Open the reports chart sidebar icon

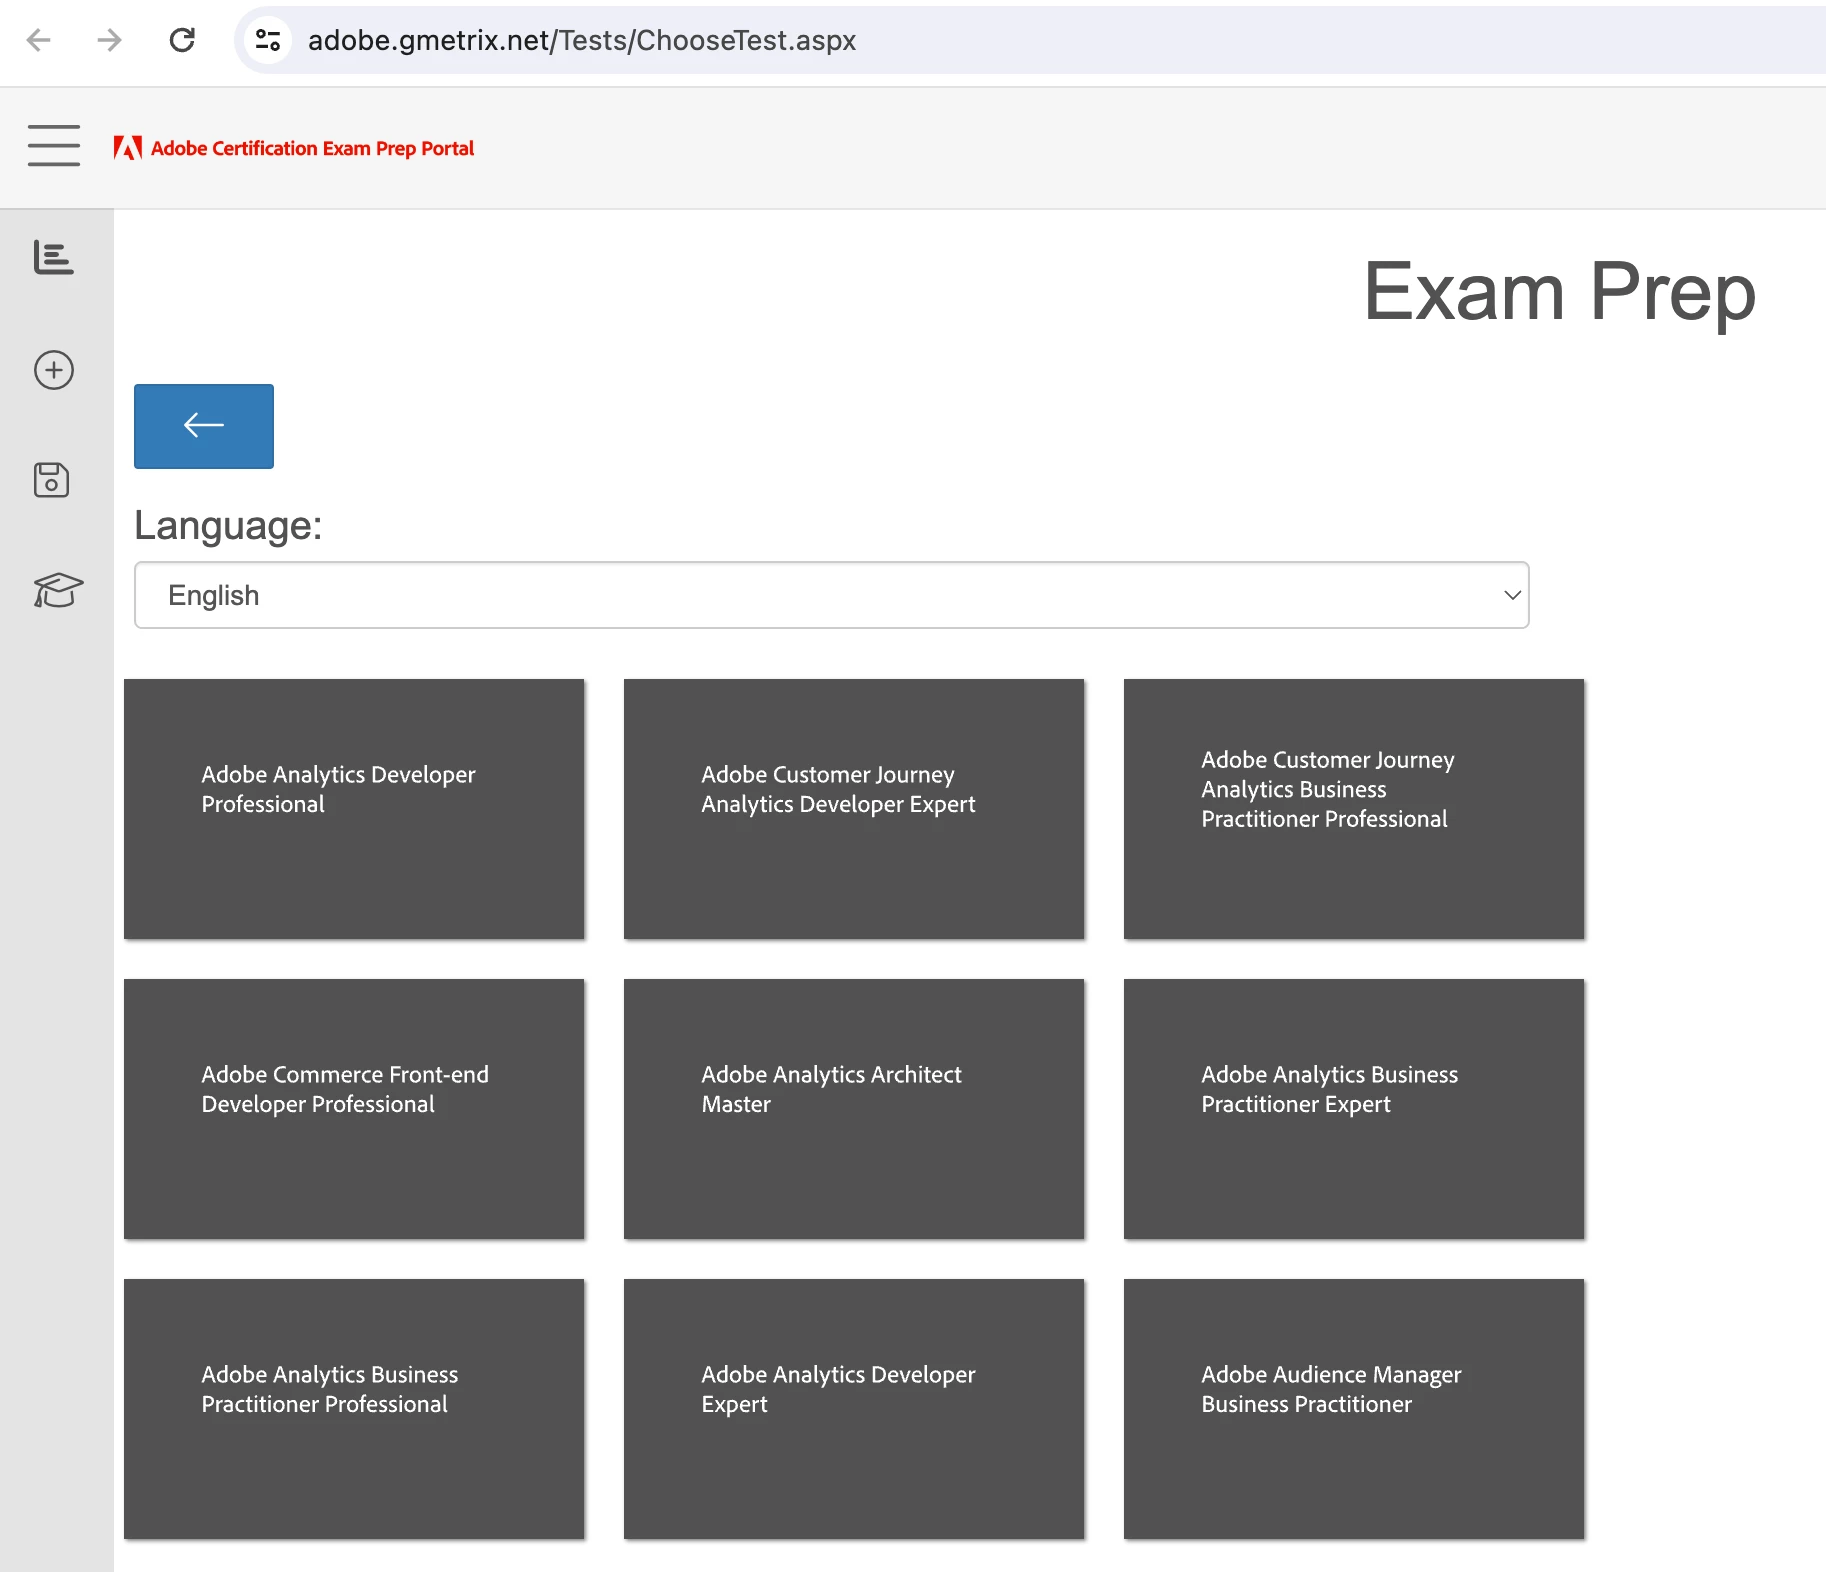click(x=54, y=257)
